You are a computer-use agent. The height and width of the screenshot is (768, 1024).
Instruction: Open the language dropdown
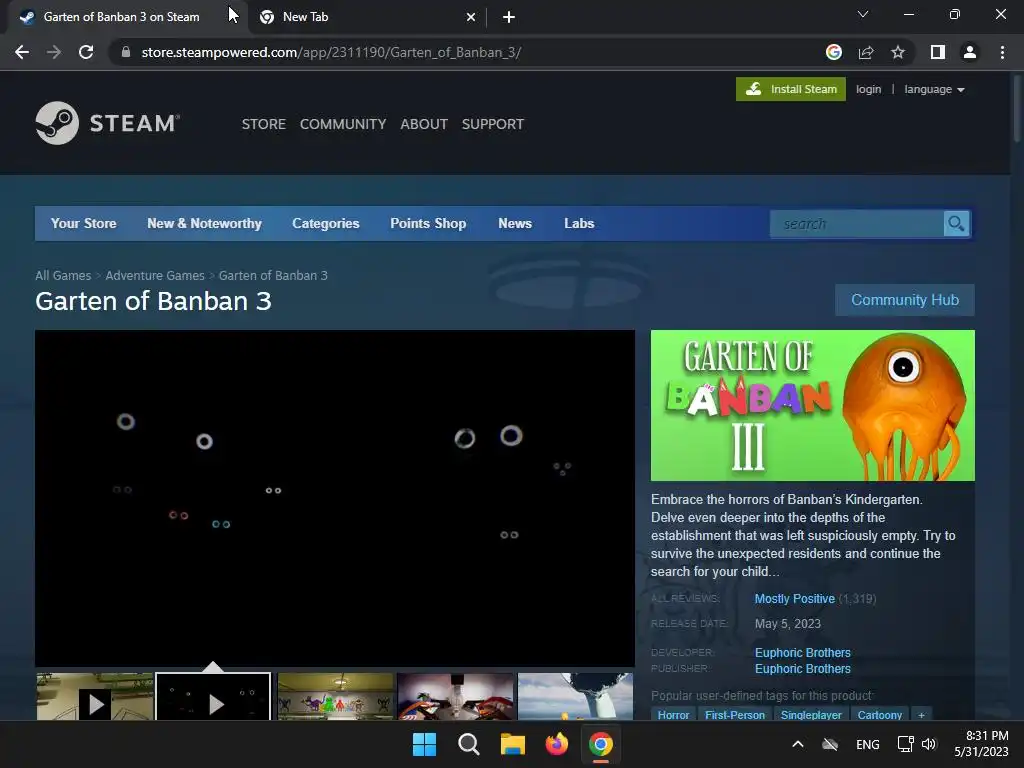[934, 89]
